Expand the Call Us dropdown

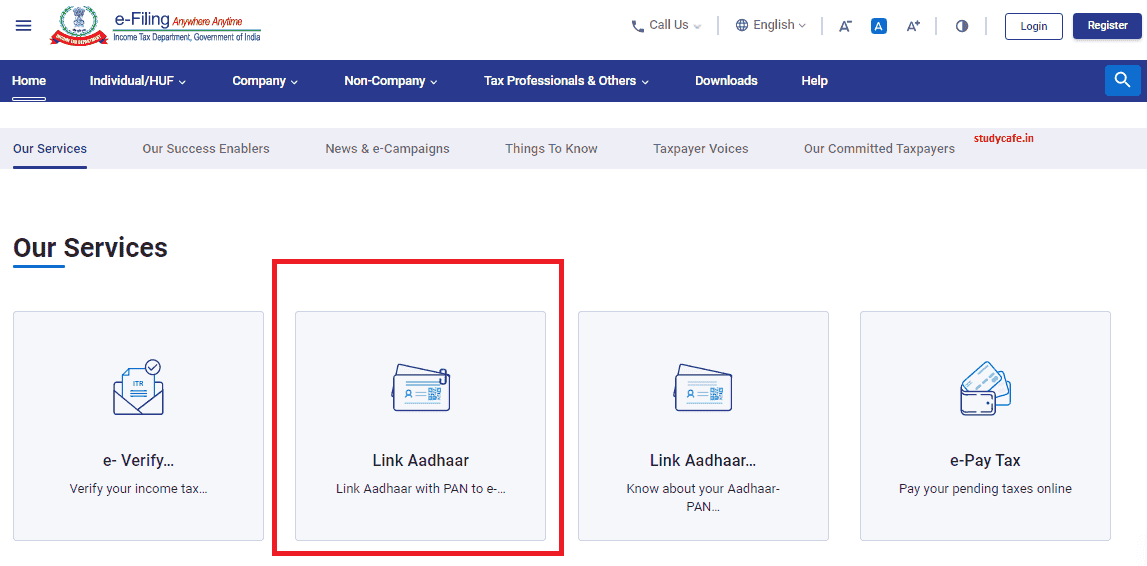pyautogui.click(x=666, y=25)
